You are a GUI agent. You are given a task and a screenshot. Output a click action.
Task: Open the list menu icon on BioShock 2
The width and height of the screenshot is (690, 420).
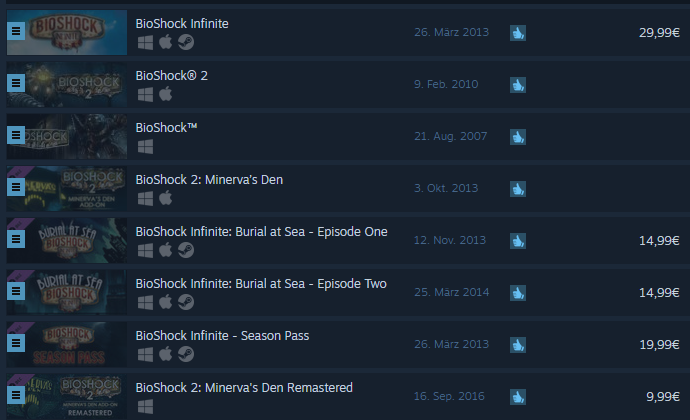pyautogui.click(x=16, y=83)
